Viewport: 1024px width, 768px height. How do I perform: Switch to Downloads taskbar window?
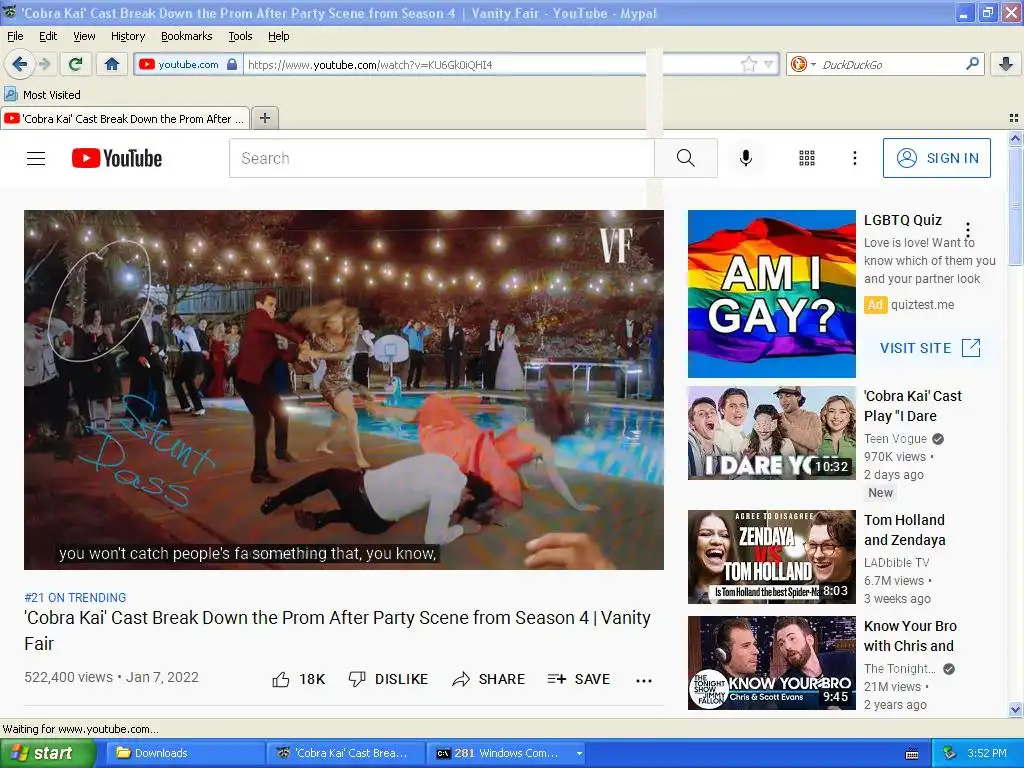(184, 753)
